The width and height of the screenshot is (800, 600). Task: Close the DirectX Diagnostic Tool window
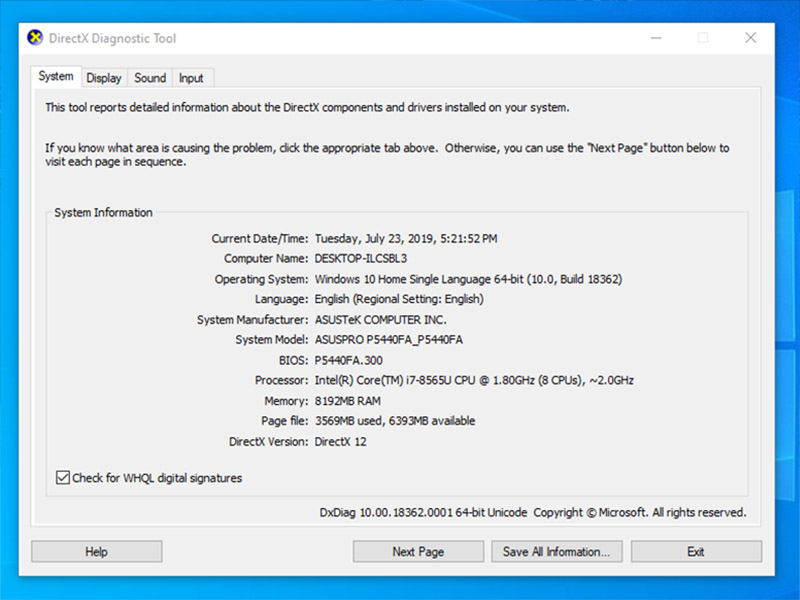751,38
